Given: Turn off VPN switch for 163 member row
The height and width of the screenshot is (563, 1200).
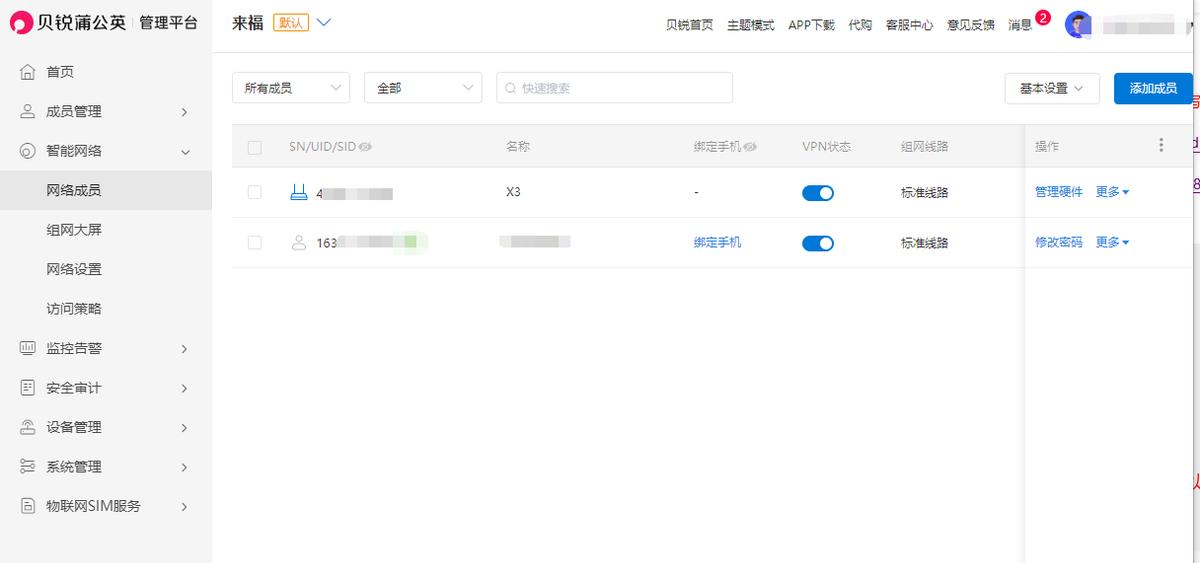Looking at the screenshot, I should (x=818, y=243).
